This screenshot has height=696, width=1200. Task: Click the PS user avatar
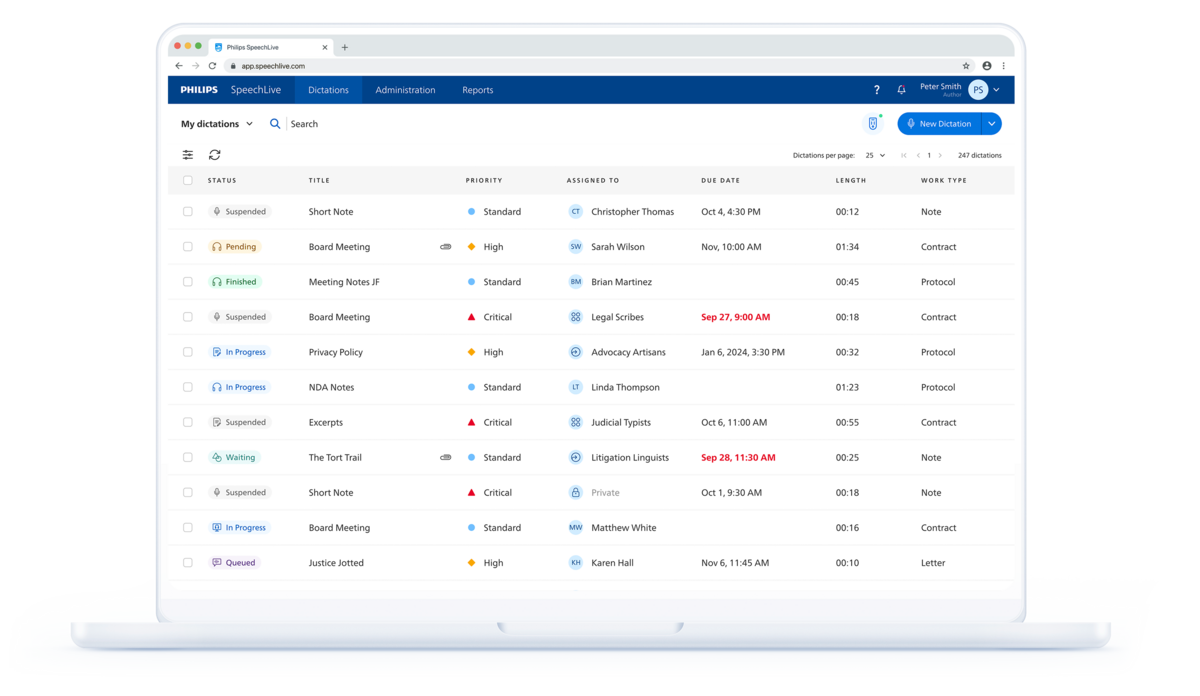[978, 90]
